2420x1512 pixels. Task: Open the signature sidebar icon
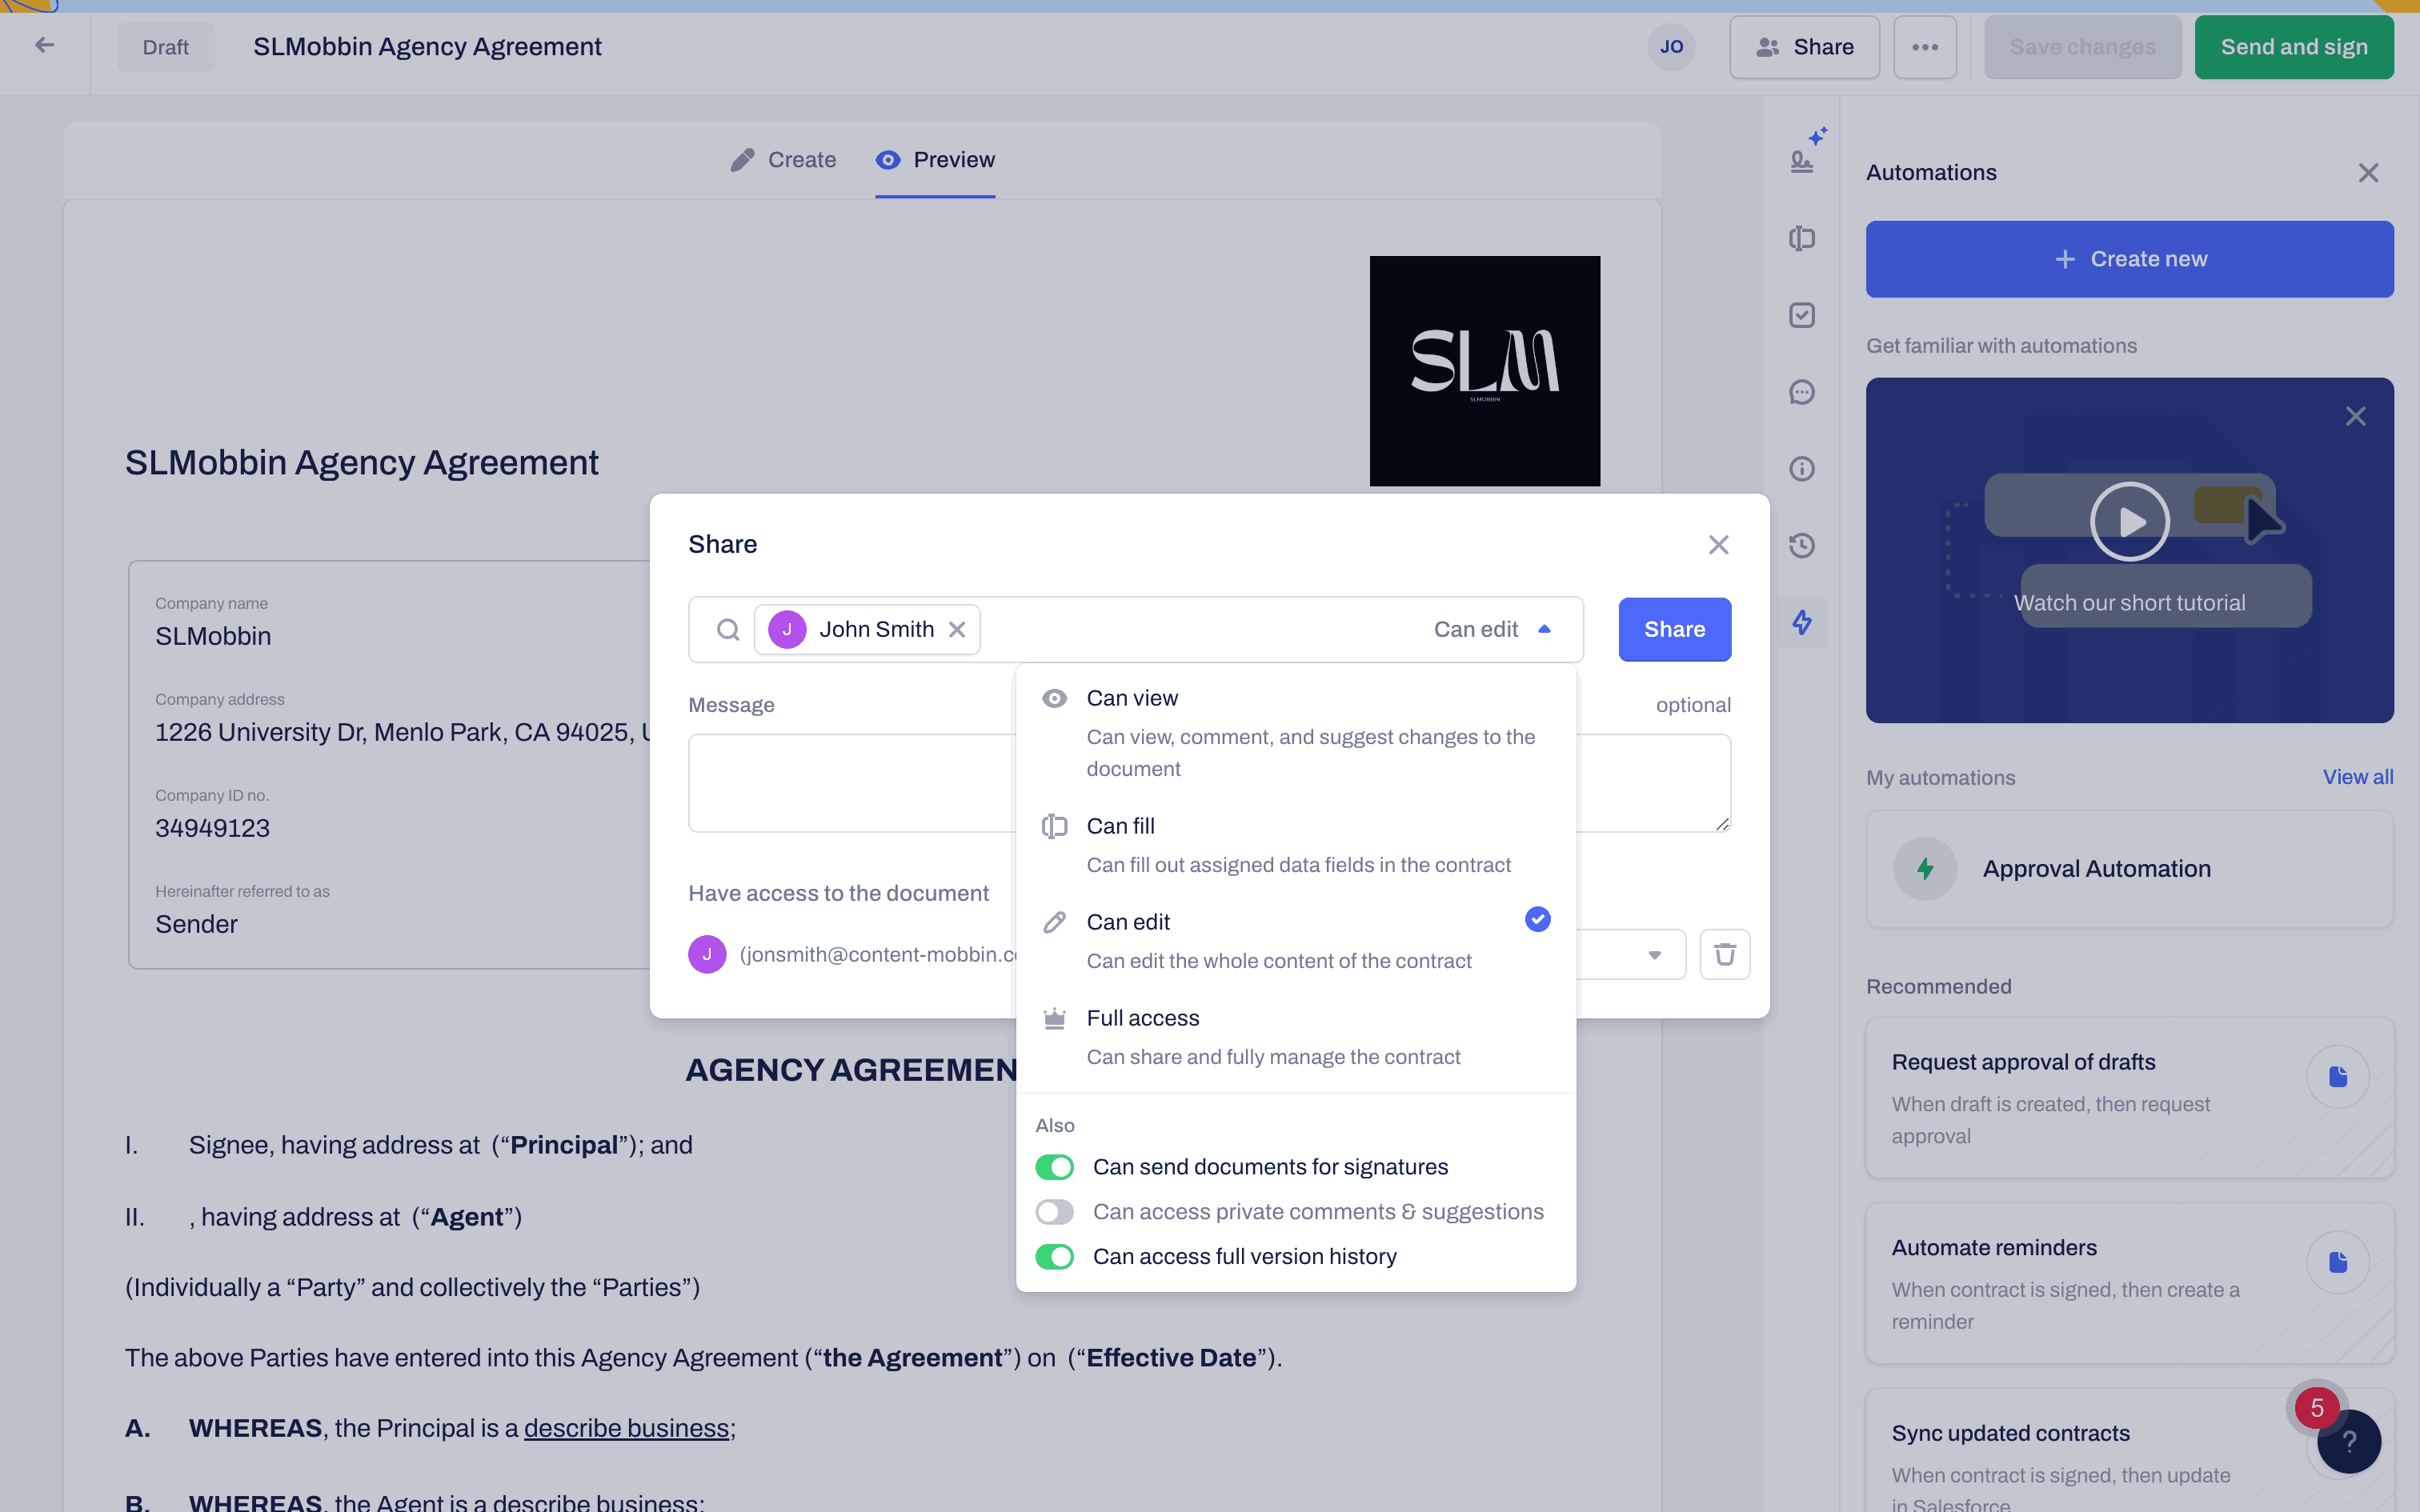1802,160
